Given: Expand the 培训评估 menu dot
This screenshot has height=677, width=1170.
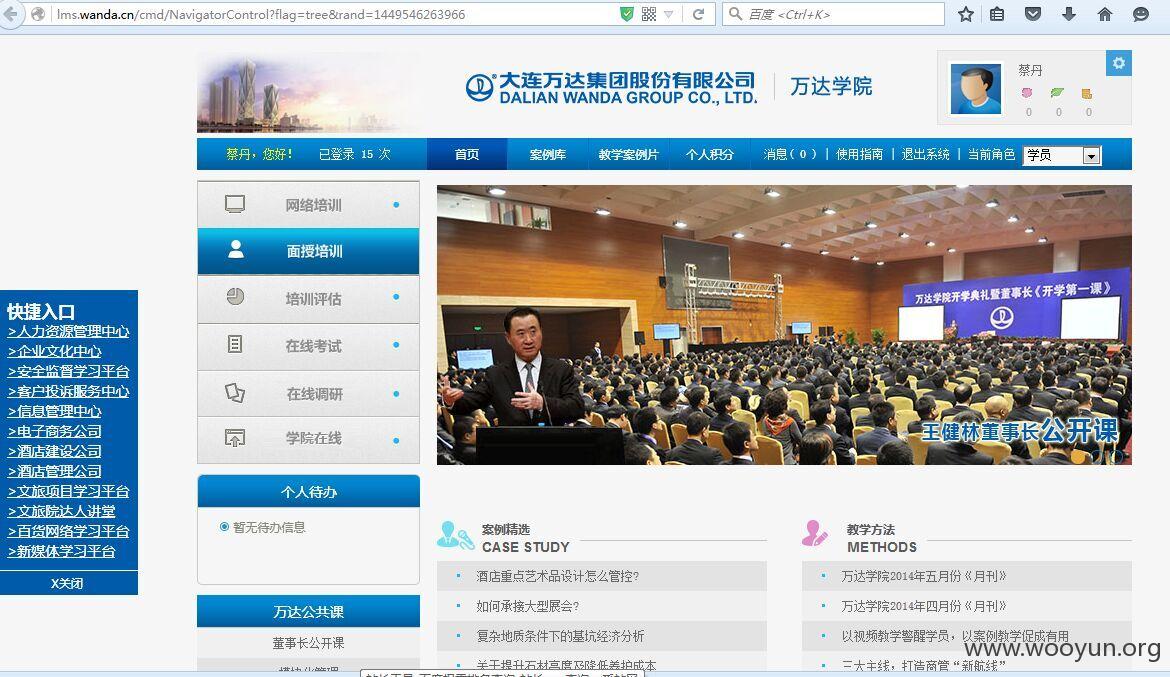Looking at the screenshot, I should pyautogui.click(x=396, y=297).
